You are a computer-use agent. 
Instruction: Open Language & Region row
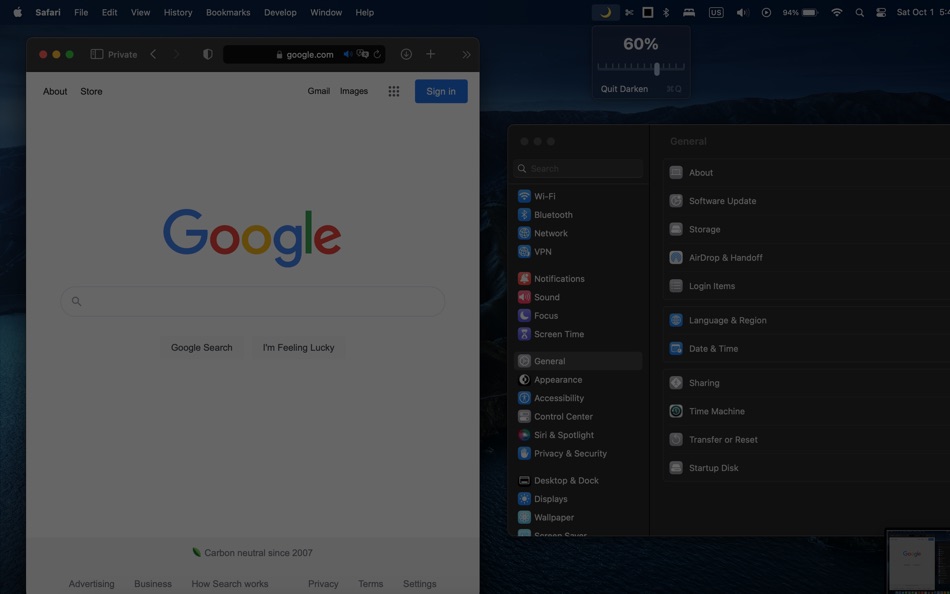pyautogui.click(x=806, y=320)
